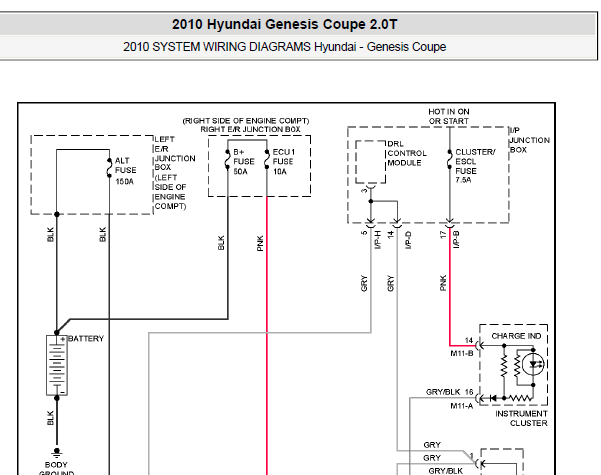Viewport: 601px width, 475px height.
Task: Select the "HOT IN ON OR START" text
Action: [448, 116]
